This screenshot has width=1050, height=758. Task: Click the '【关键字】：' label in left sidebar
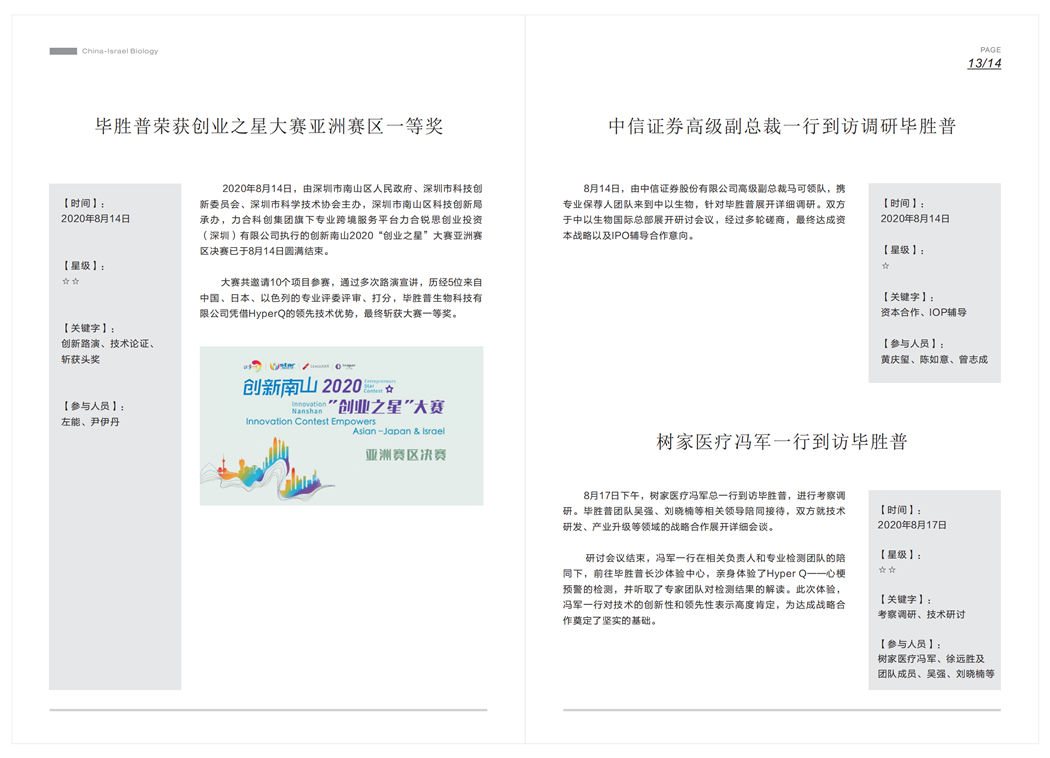pyautogui.click(x=88, y=328)
